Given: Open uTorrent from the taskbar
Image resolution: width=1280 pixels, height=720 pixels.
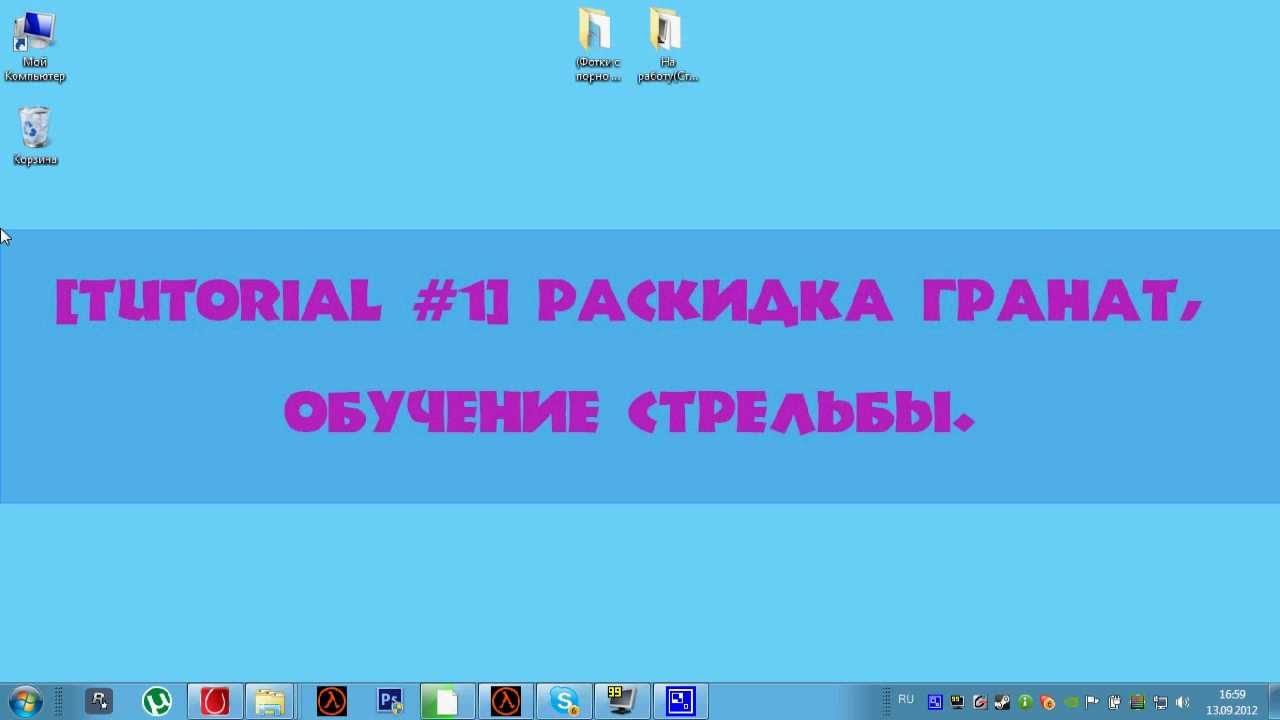Looking at the screenshot, I should coord(156,701).
